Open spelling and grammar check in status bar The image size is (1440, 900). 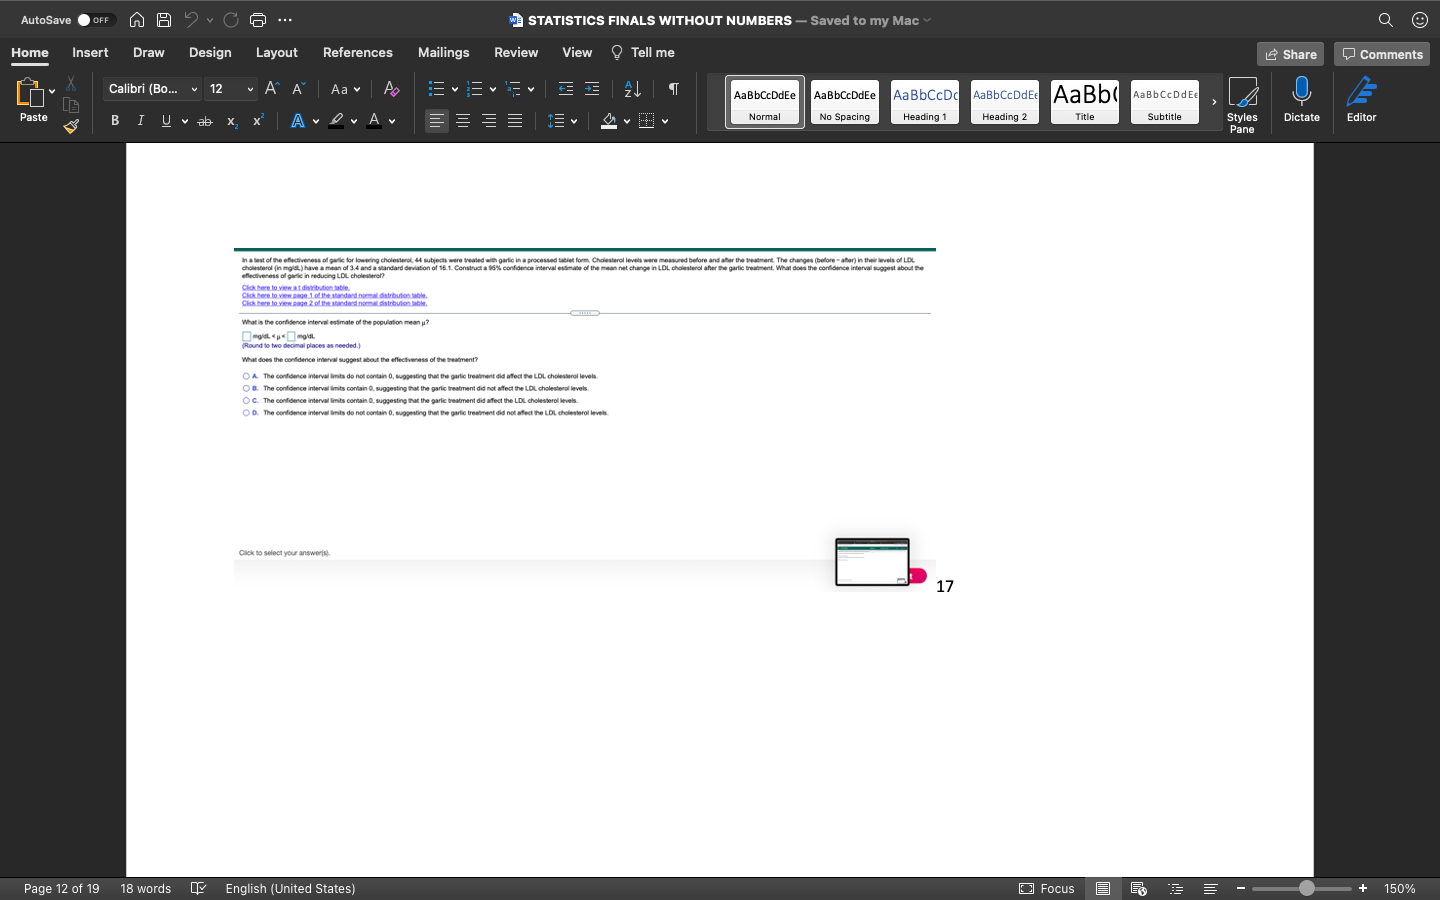[198, 888]
